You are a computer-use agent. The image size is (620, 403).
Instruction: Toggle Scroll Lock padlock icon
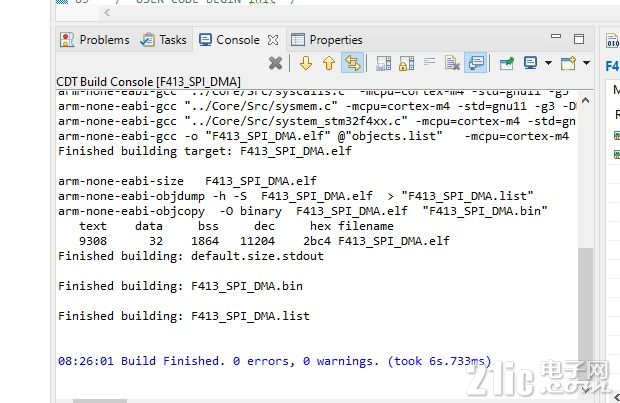click(406, 63)
